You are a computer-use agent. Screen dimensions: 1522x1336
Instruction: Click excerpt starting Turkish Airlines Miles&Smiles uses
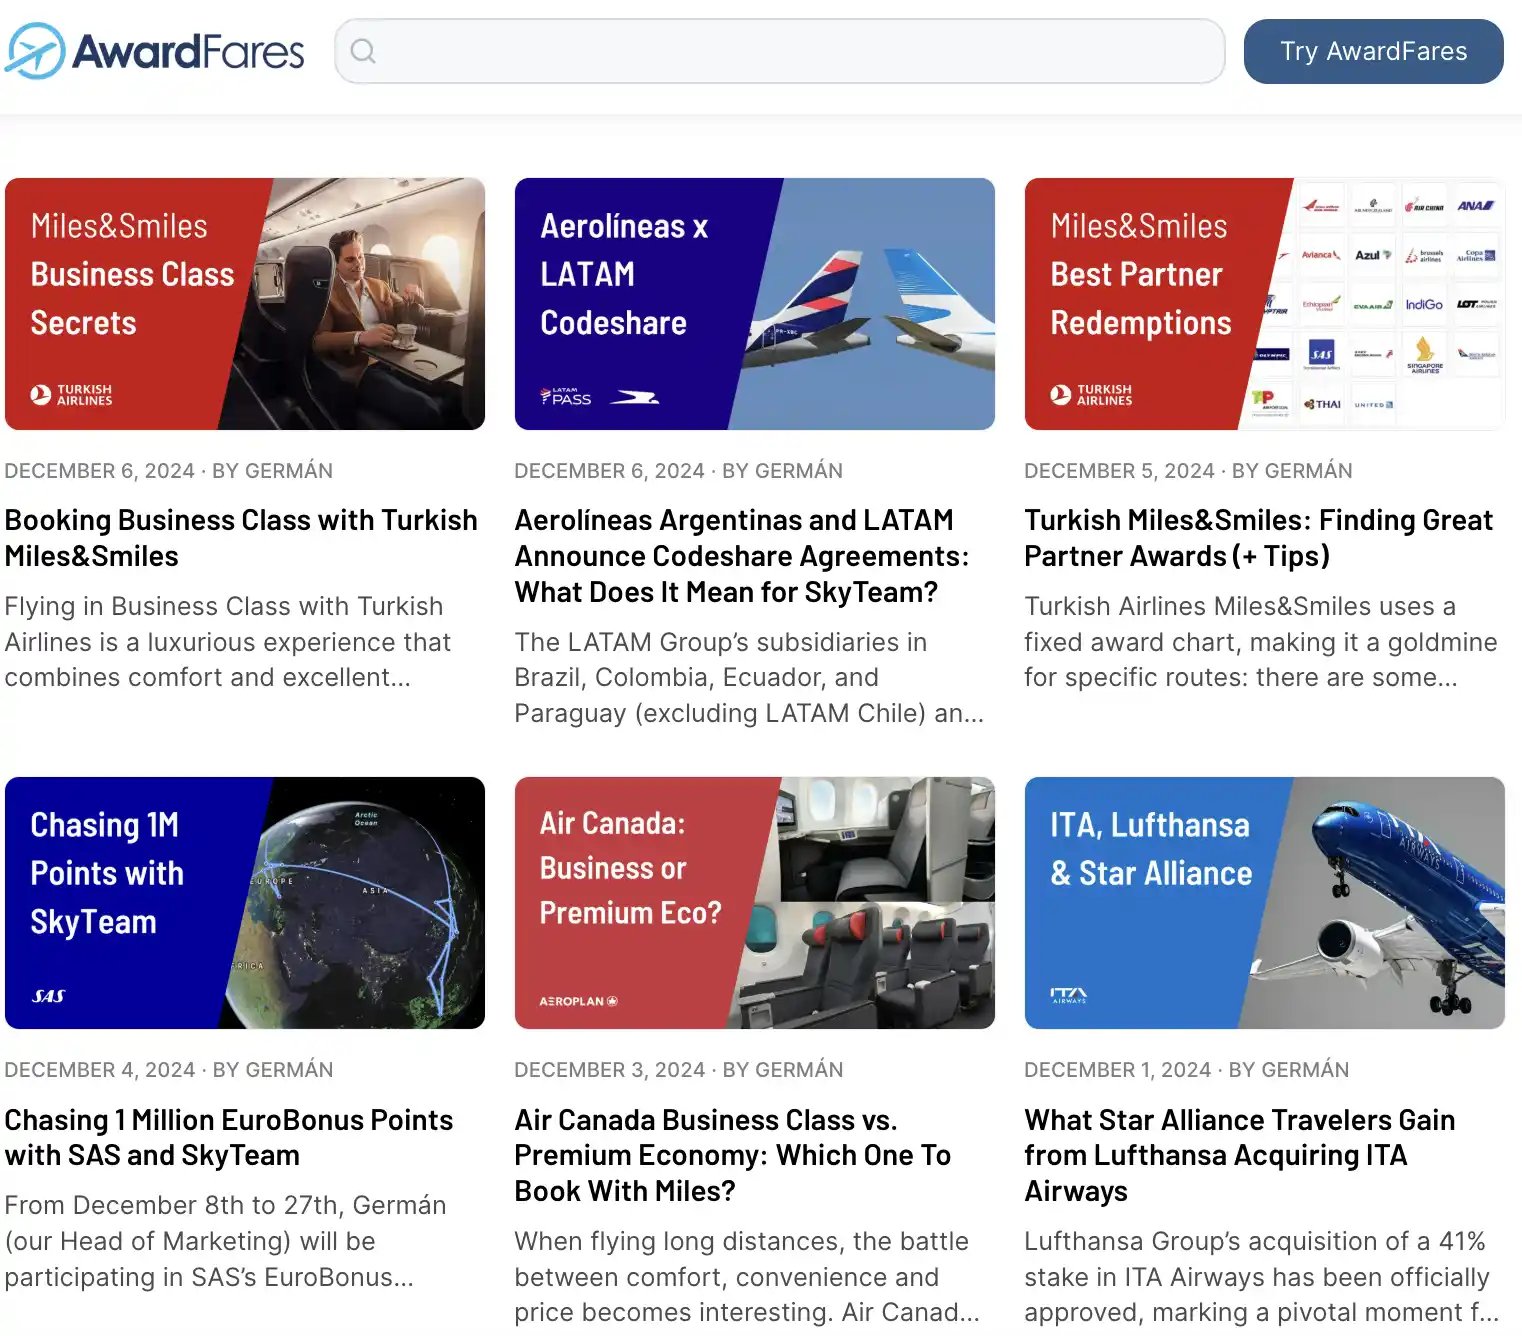(x=1261, y=642)
